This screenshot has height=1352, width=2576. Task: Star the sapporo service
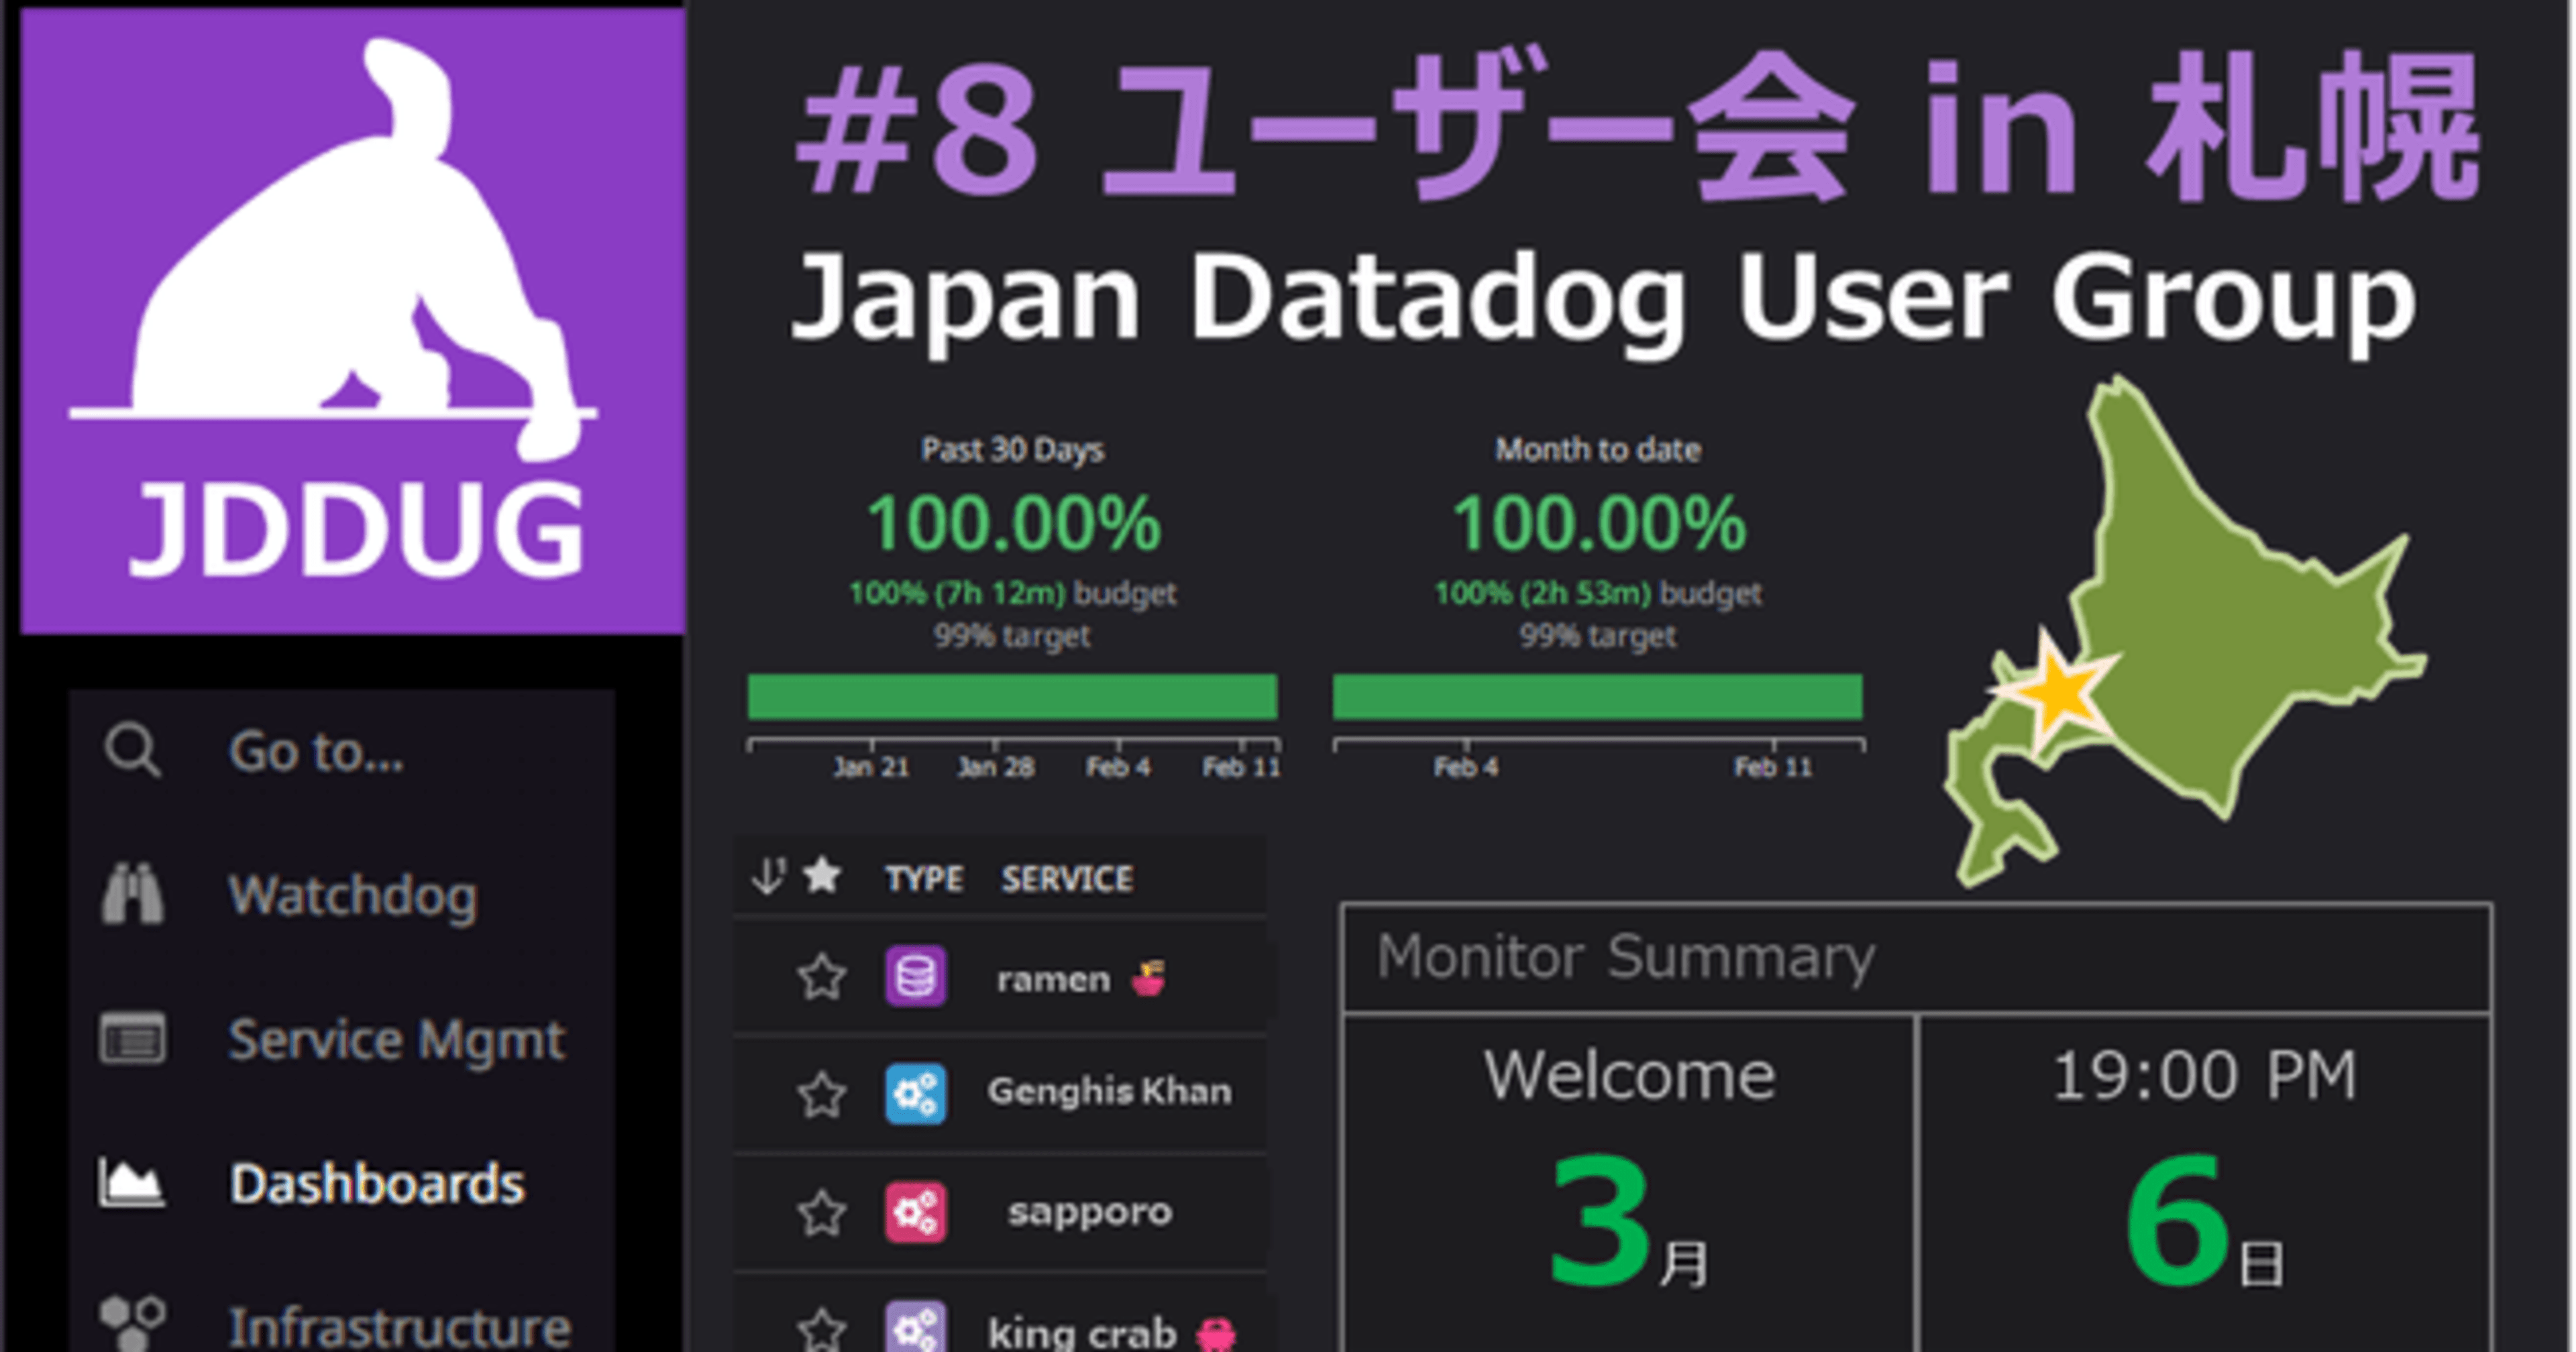(822, 1213)
